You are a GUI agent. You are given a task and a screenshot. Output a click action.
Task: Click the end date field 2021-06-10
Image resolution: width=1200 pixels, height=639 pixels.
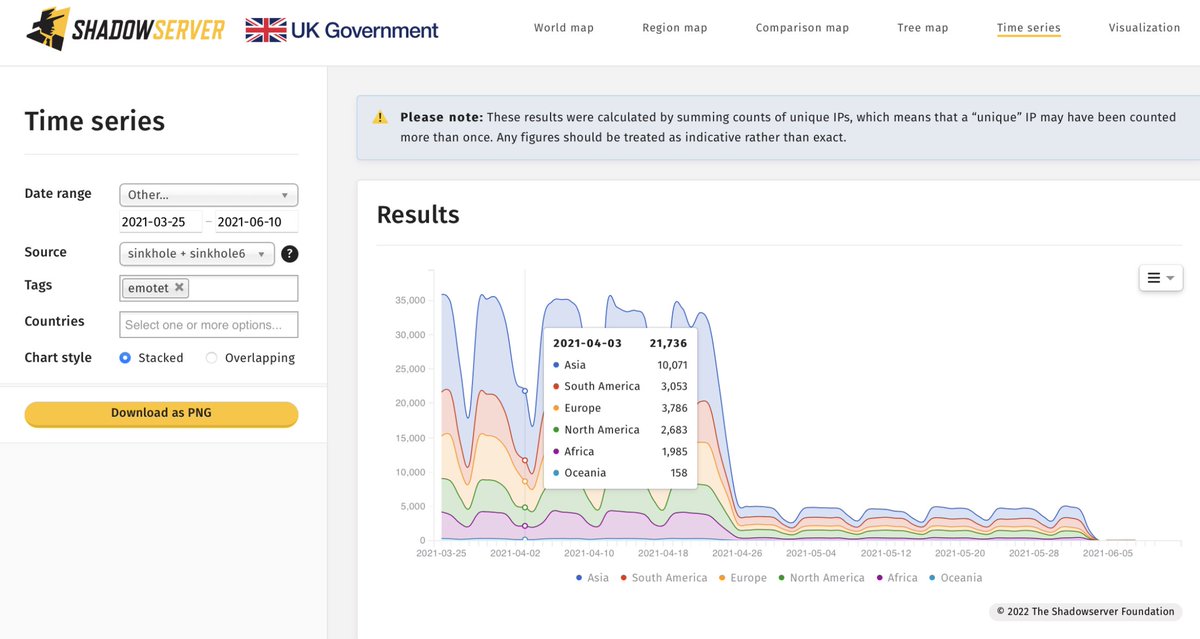coord(252,221)
